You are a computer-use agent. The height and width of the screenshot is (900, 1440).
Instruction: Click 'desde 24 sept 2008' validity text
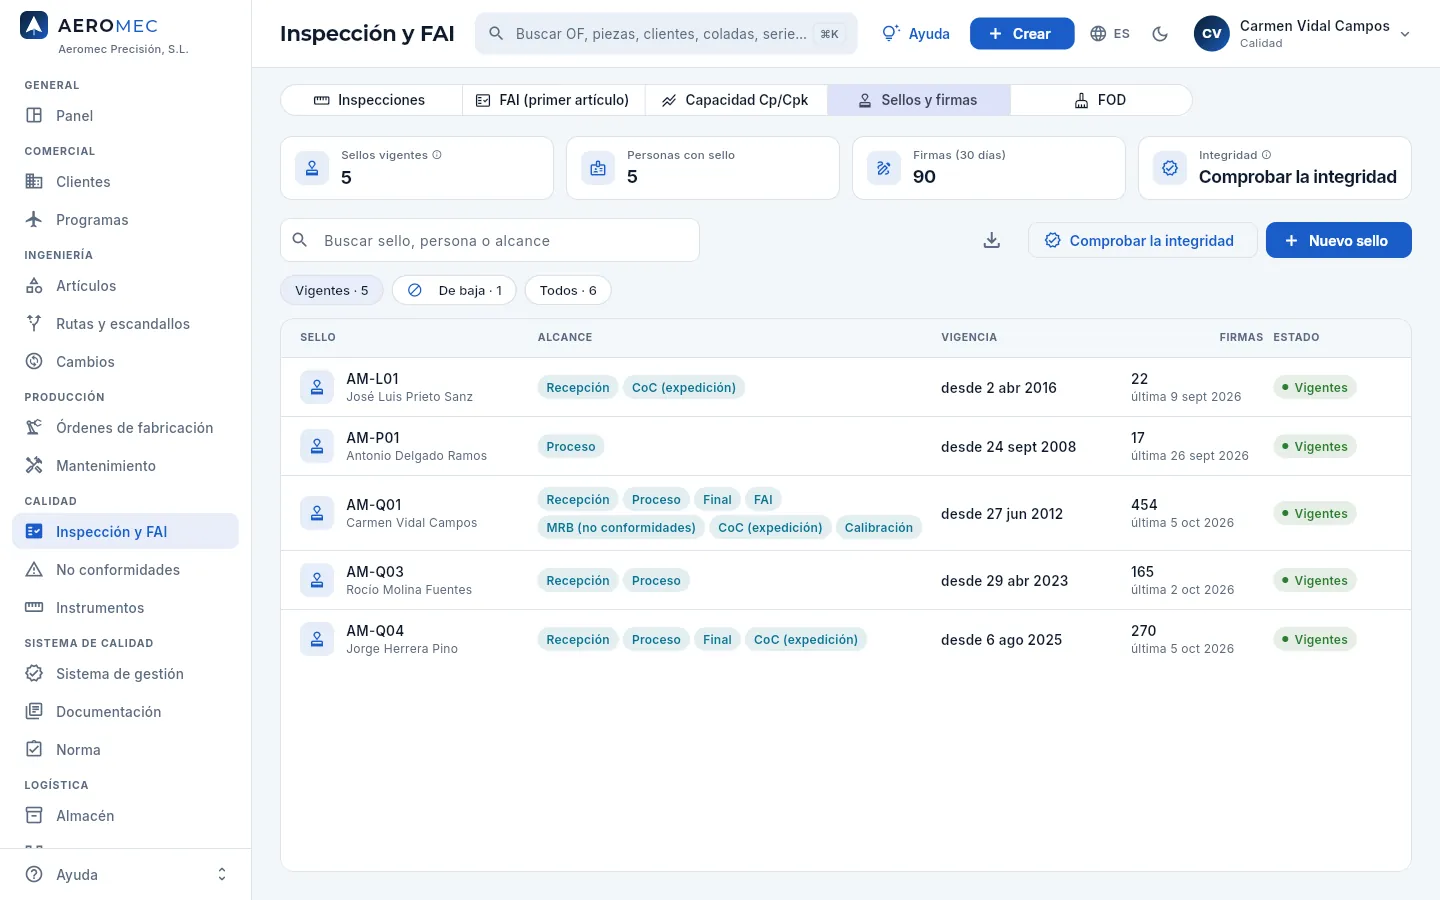pyautogui.click(x=1008, y=447)
